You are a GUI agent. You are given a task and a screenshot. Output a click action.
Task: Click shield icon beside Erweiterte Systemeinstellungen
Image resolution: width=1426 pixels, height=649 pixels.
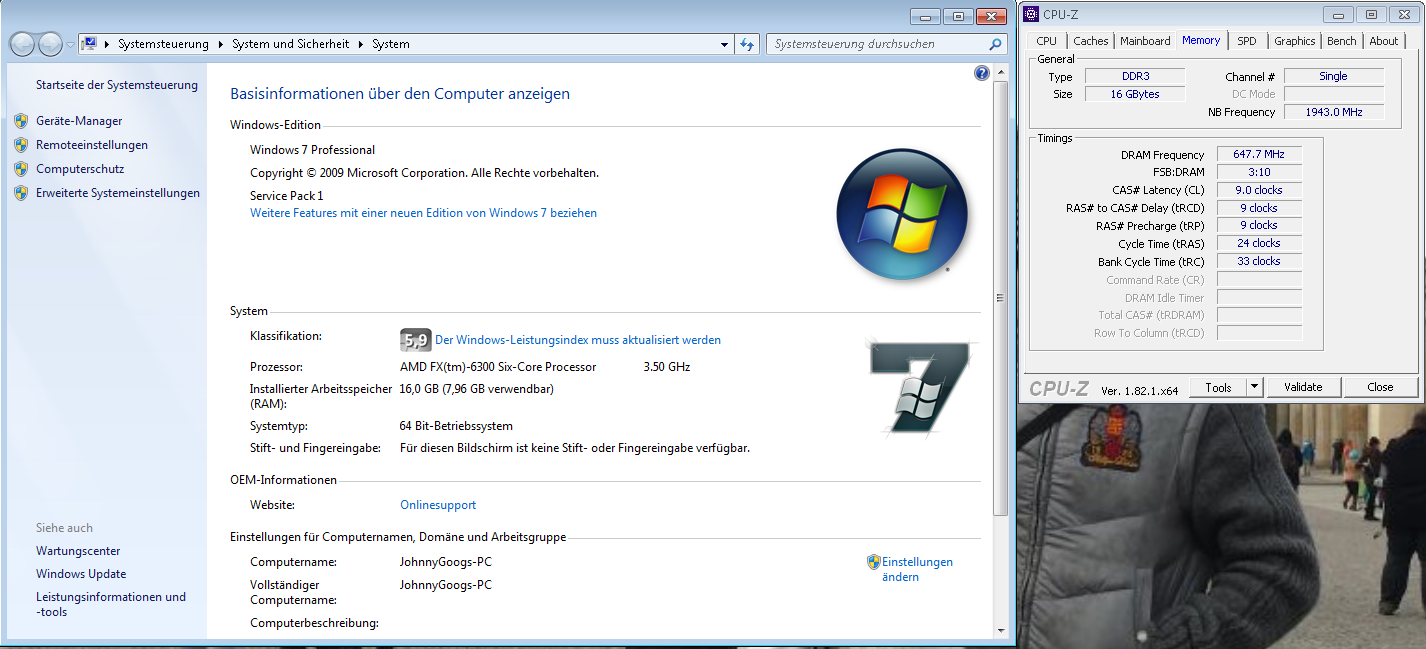(21, 193)
